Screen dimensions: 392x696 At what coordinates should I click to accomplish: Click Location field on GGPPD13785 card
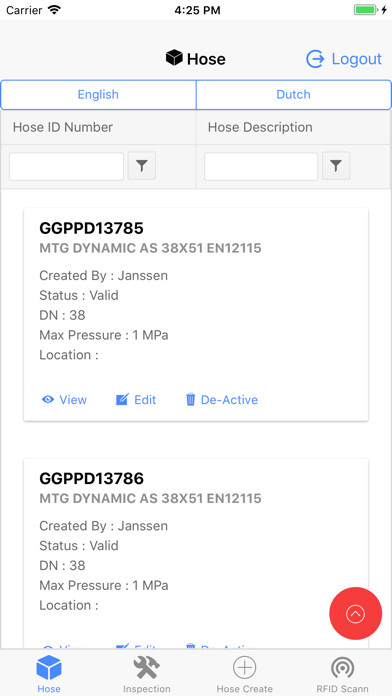coord(69,355)
